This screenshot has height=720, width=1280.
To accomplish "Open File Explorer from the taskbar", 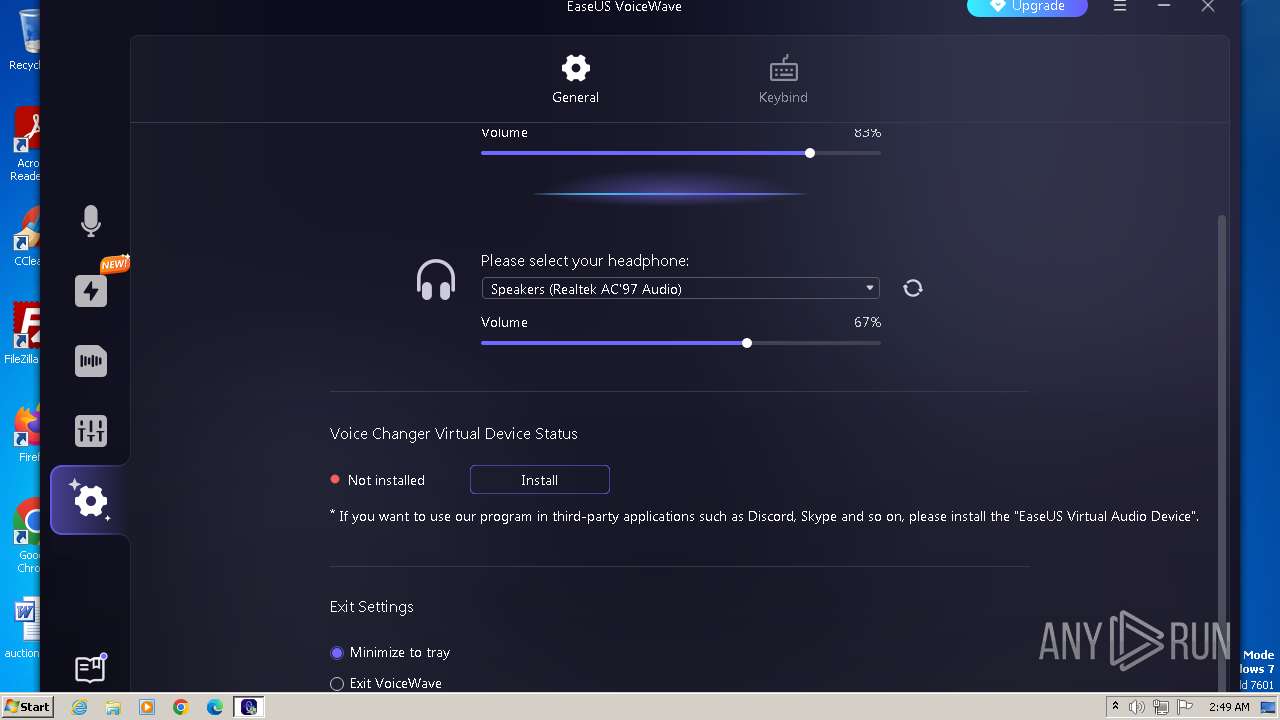I will click(x=113, y=707).
